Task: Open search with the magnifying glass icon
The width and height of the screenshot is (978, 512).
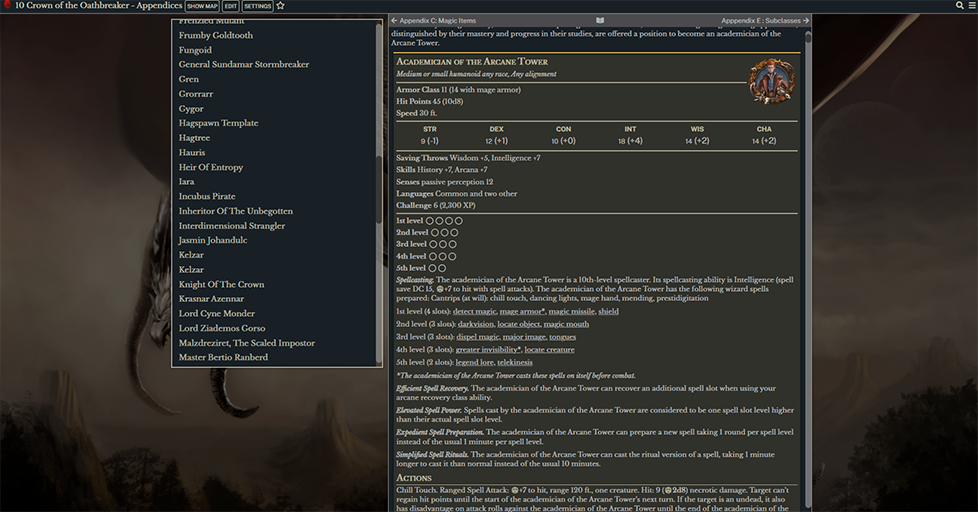Action: (958, 6)
